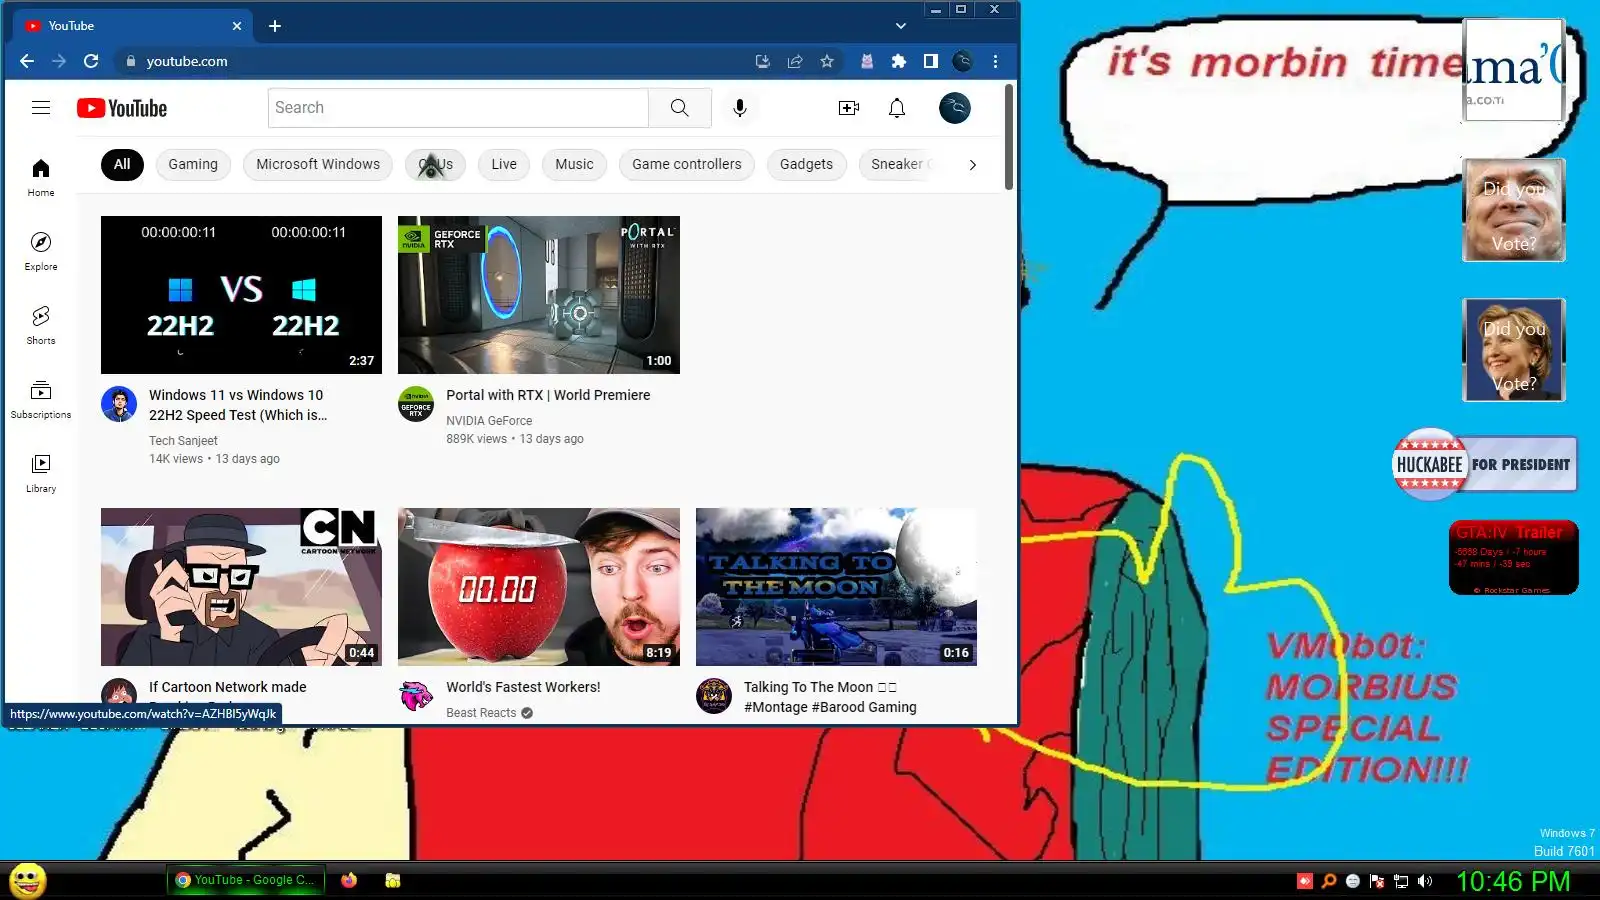Close the YouTube browser tab
Viewport: 1600px width, 900px height.
[237, 26]
